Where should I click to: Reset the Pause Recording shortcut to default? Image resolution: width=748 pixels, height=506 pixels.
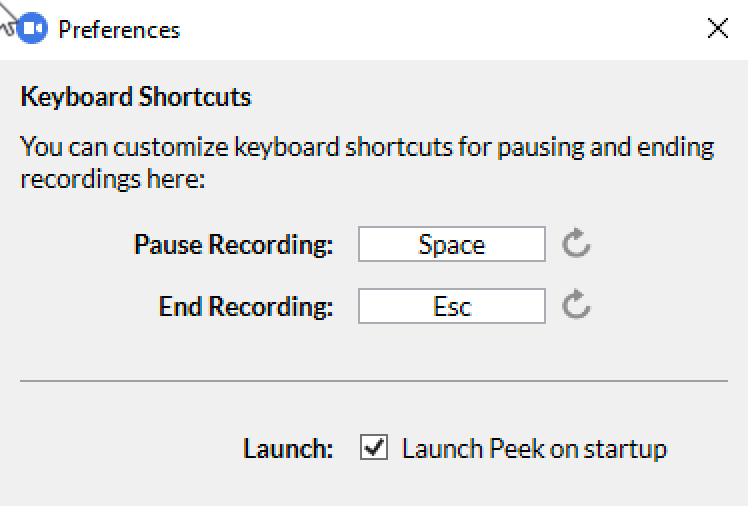[576, 244]
